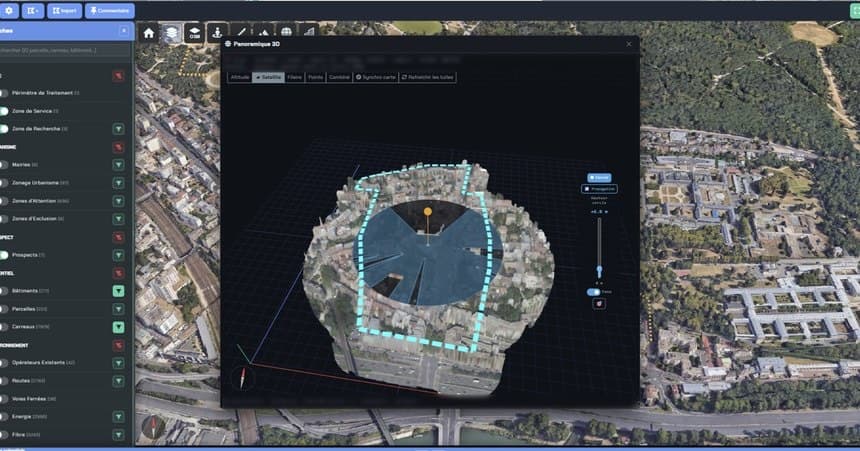Click the compass inside the Panoramique 3D window

point(242,377)
